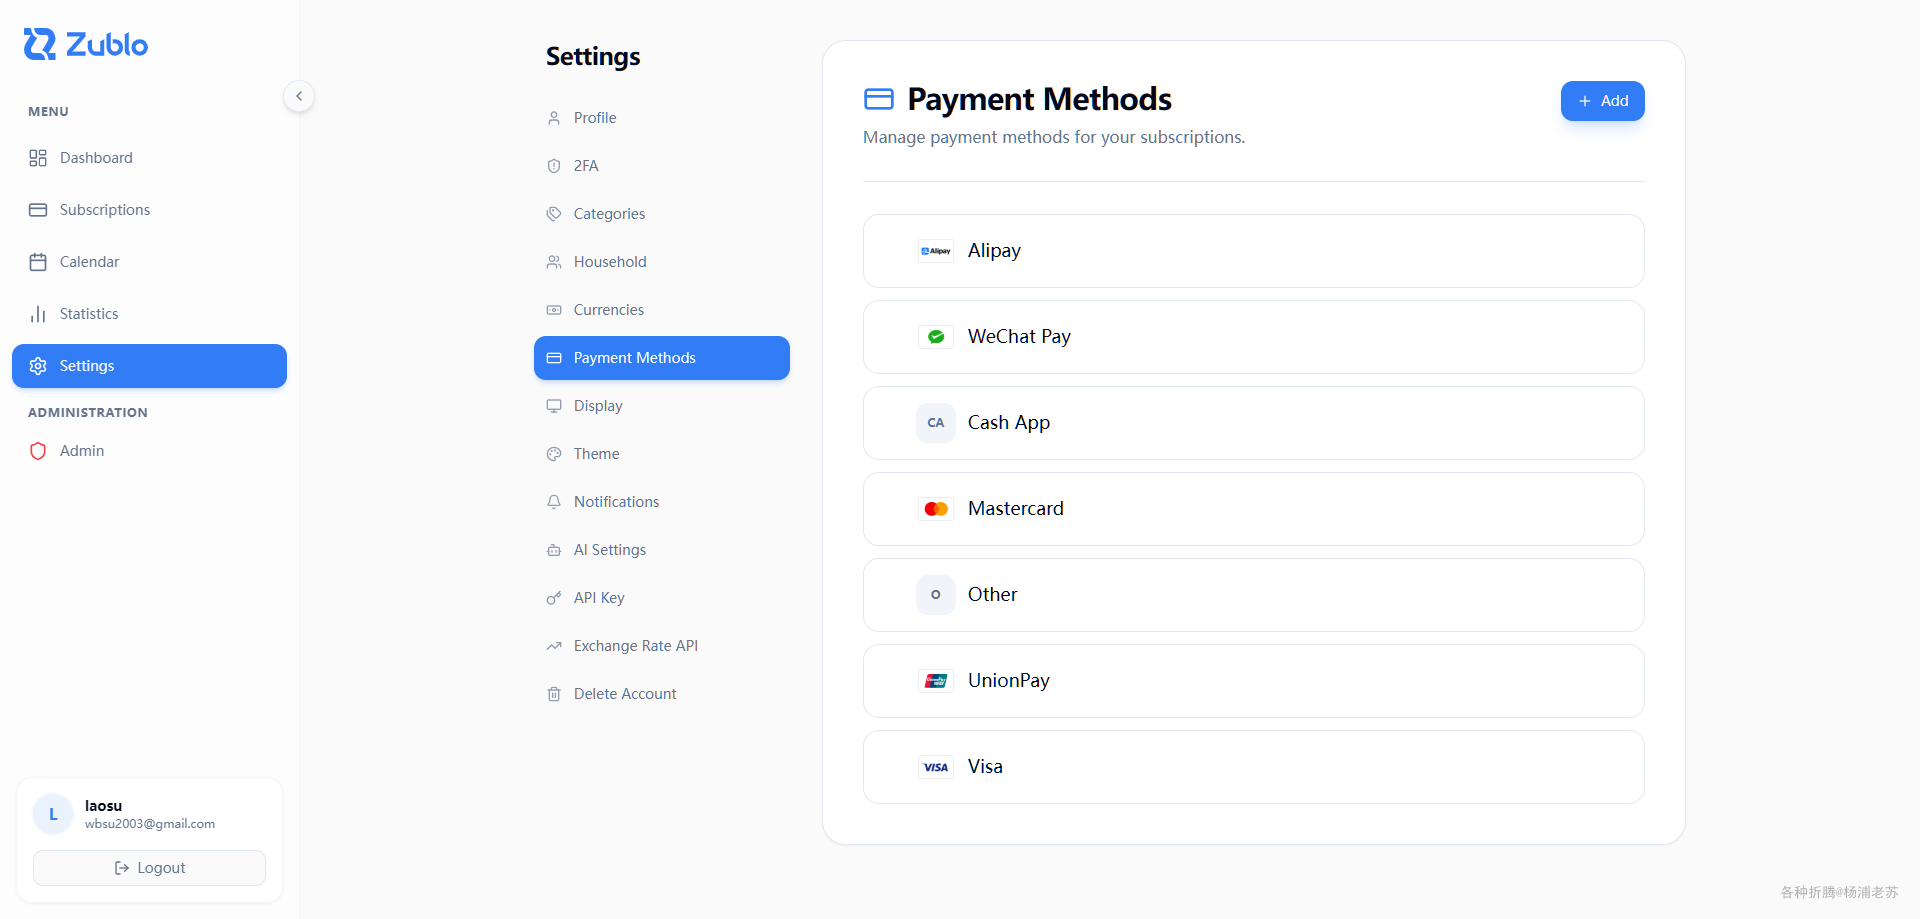Collapse the sidebar with the chevron button
1920x919 pixels.
[299, 96]
